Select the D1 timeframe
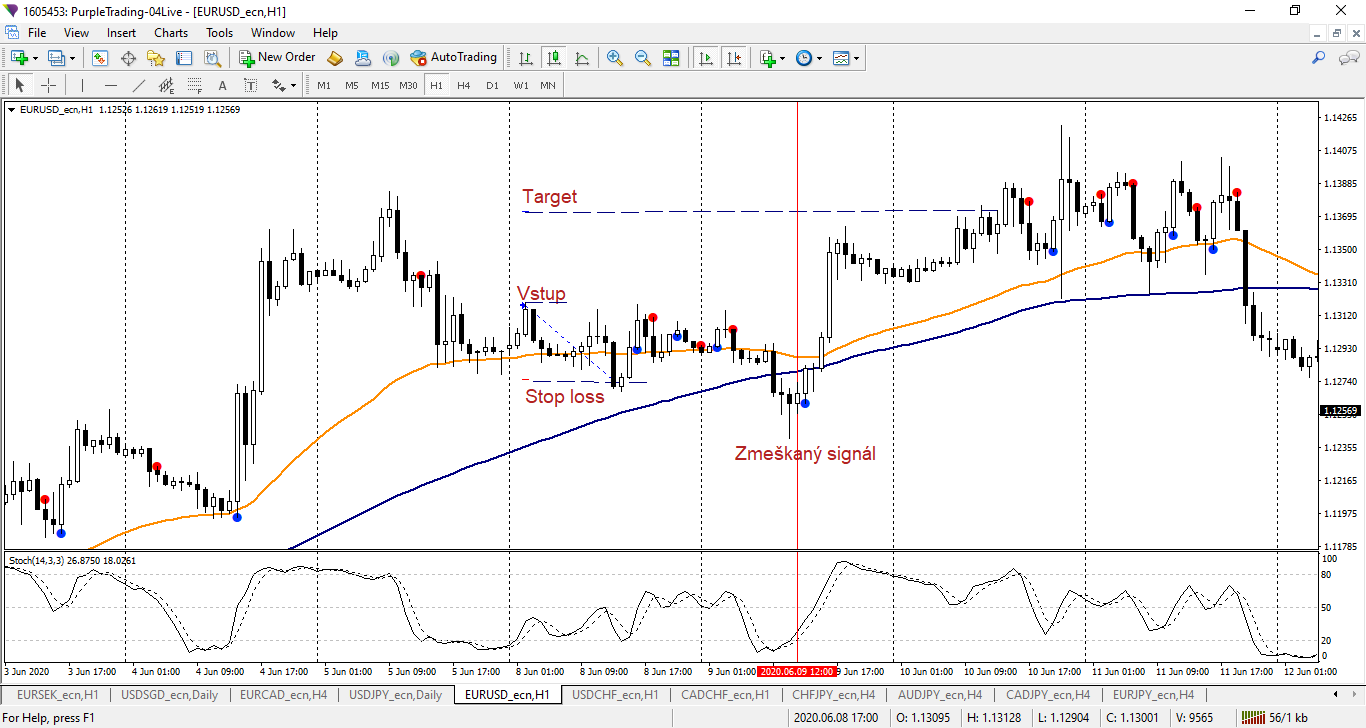 [x=492, y=85]
